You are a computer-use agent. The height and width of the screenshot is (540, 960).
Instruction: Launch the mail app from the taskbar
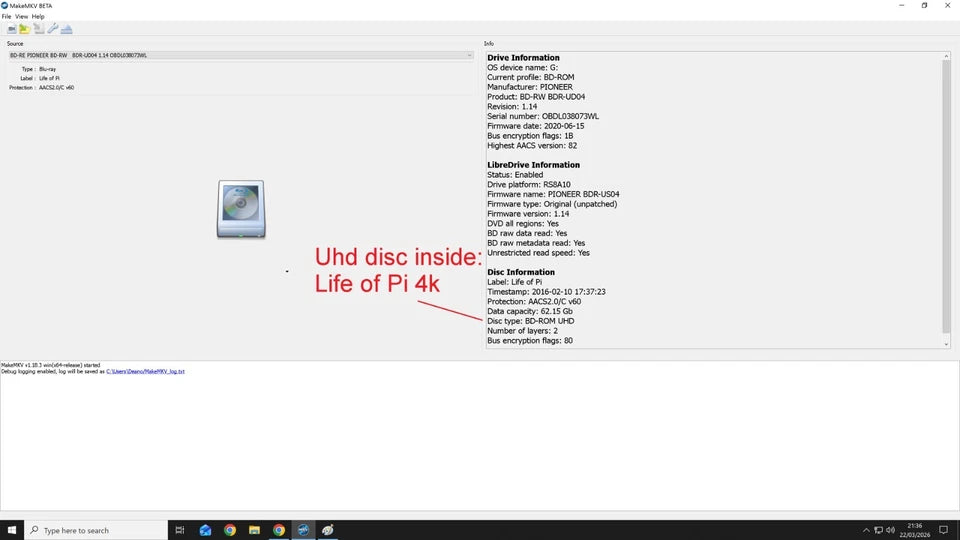click(x=205, y=530)
